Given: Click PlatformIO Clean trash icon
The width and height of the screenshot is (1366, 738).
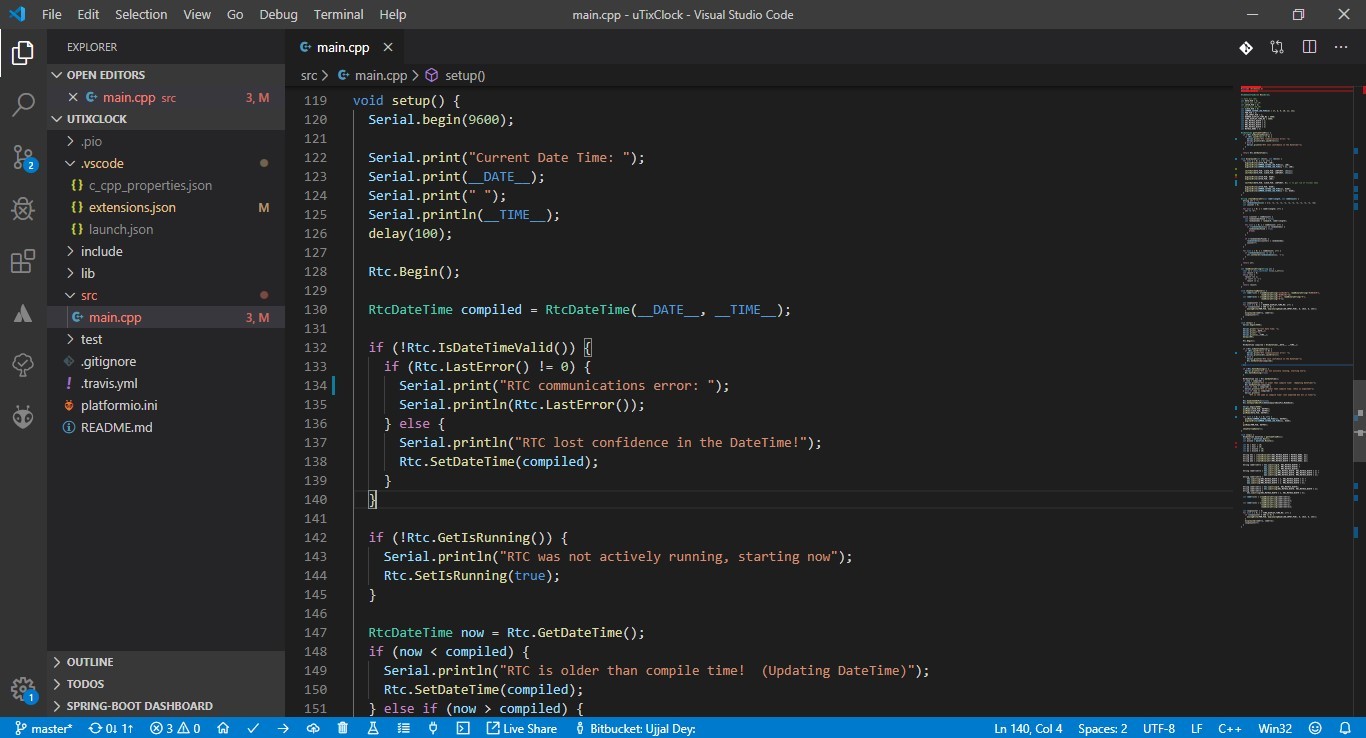Looking at the screenshot, I should (343, 728).
